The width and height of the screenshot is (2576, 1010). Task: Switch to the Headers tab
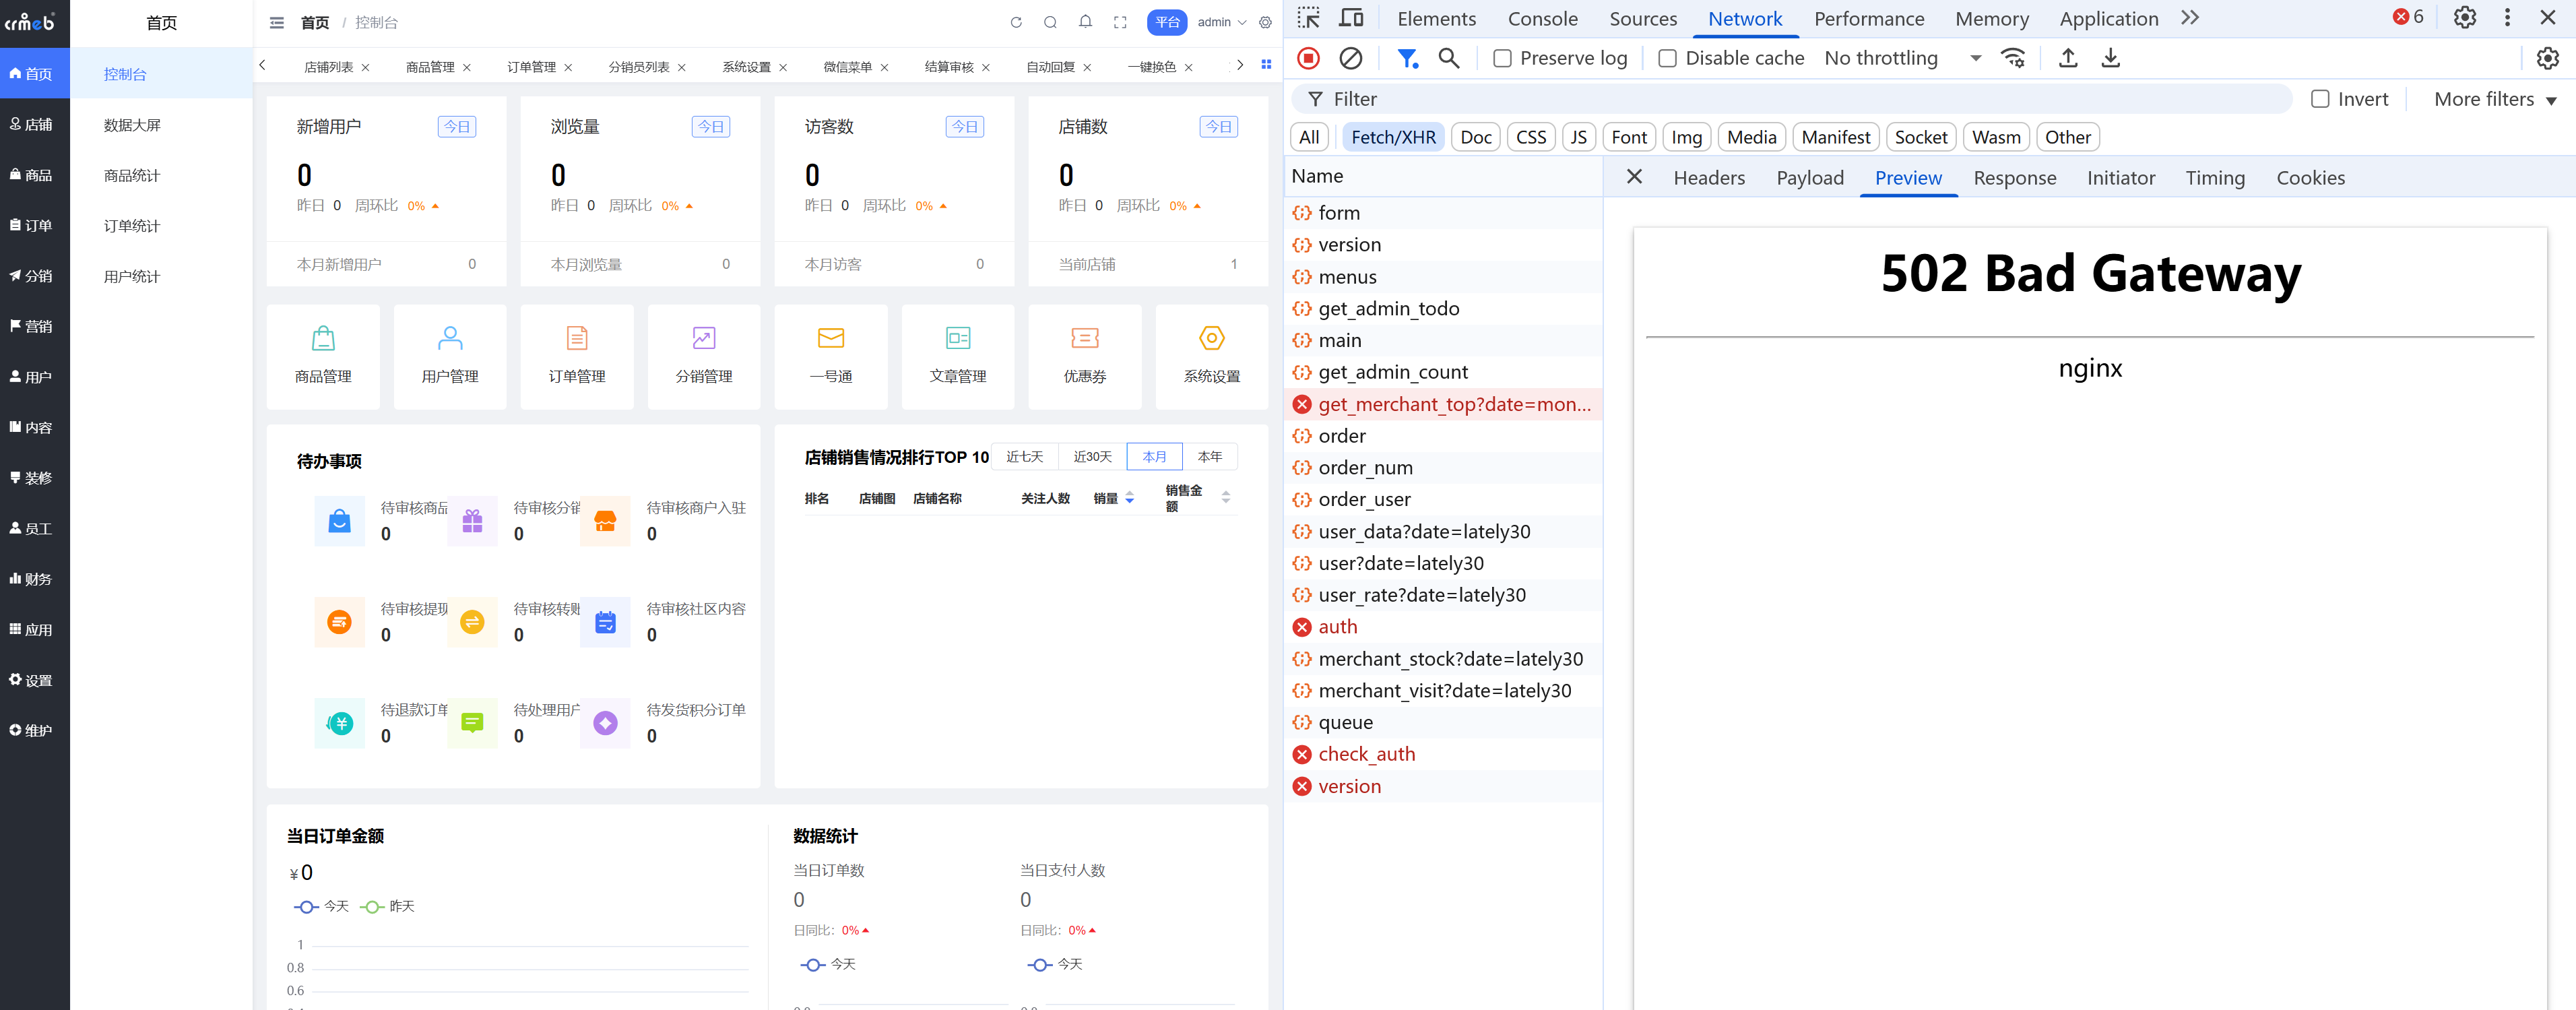click(1709, 178)
